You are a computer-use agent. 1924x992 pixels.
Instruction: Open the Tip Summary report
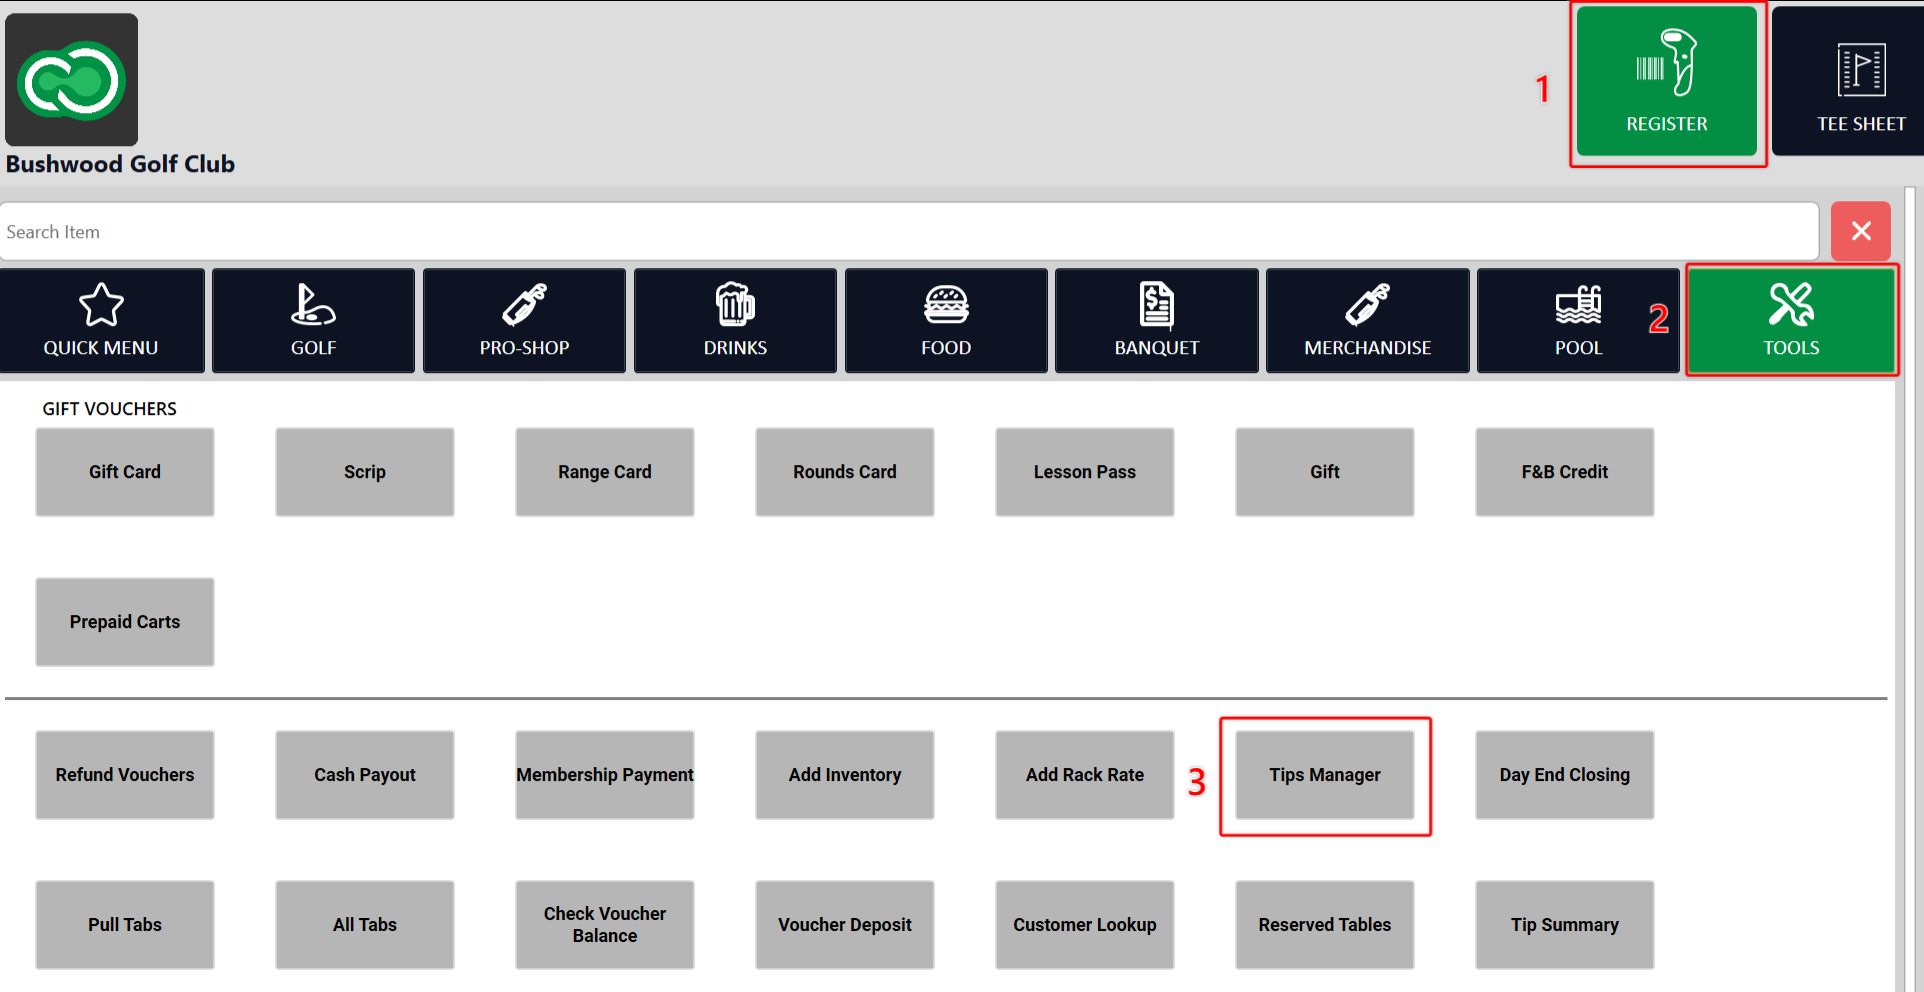click(1565, 925)
